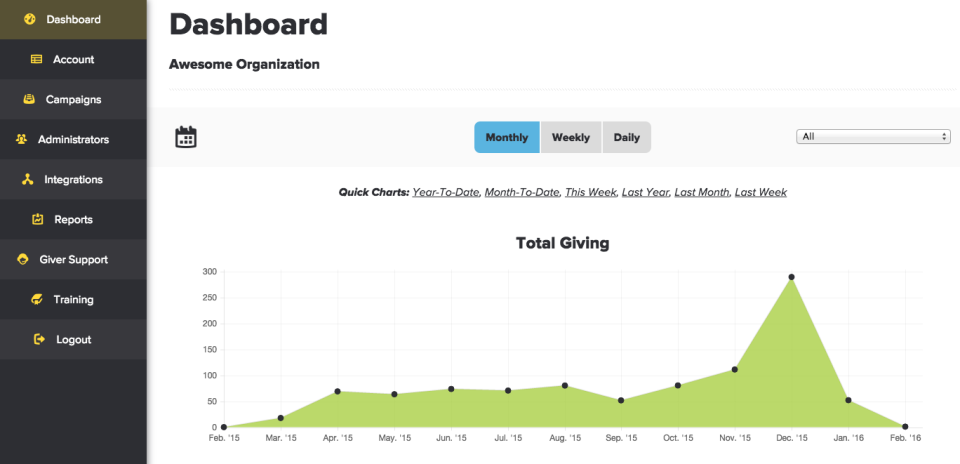Show the Last Month quick chart
This screenshot has width=960, height=464.
pyautogui.click(x=701, y=192)
